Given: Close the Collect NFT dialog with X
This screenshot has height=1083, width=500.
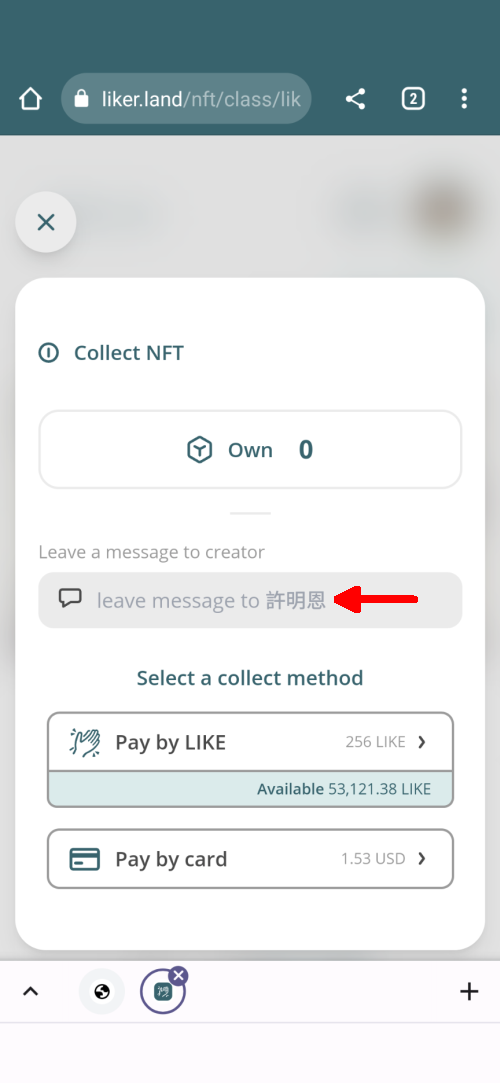Looking at the screenshot, I should click(x=46, y=222).
